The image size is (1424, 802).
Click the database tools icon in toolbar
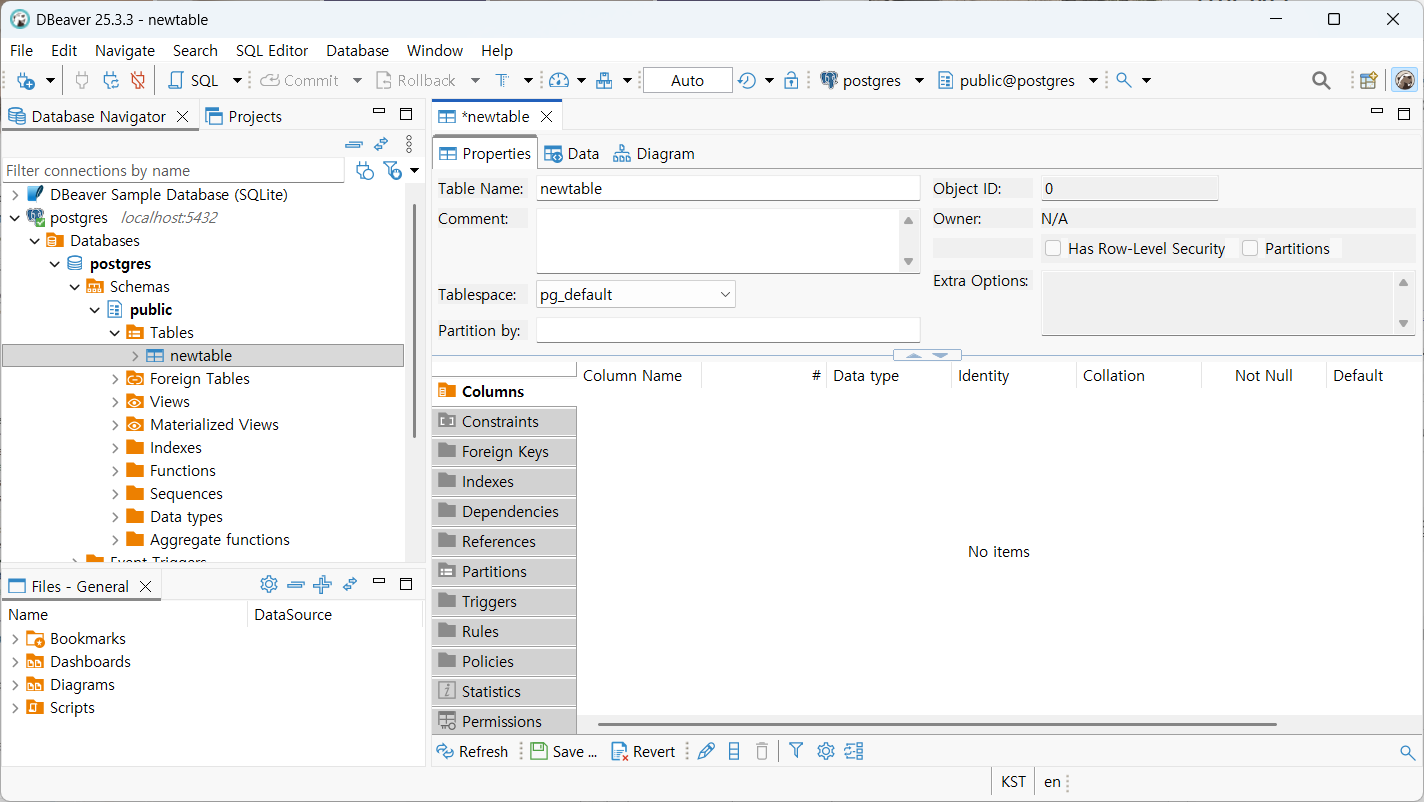pyautogui.click(x=604, y=81)
